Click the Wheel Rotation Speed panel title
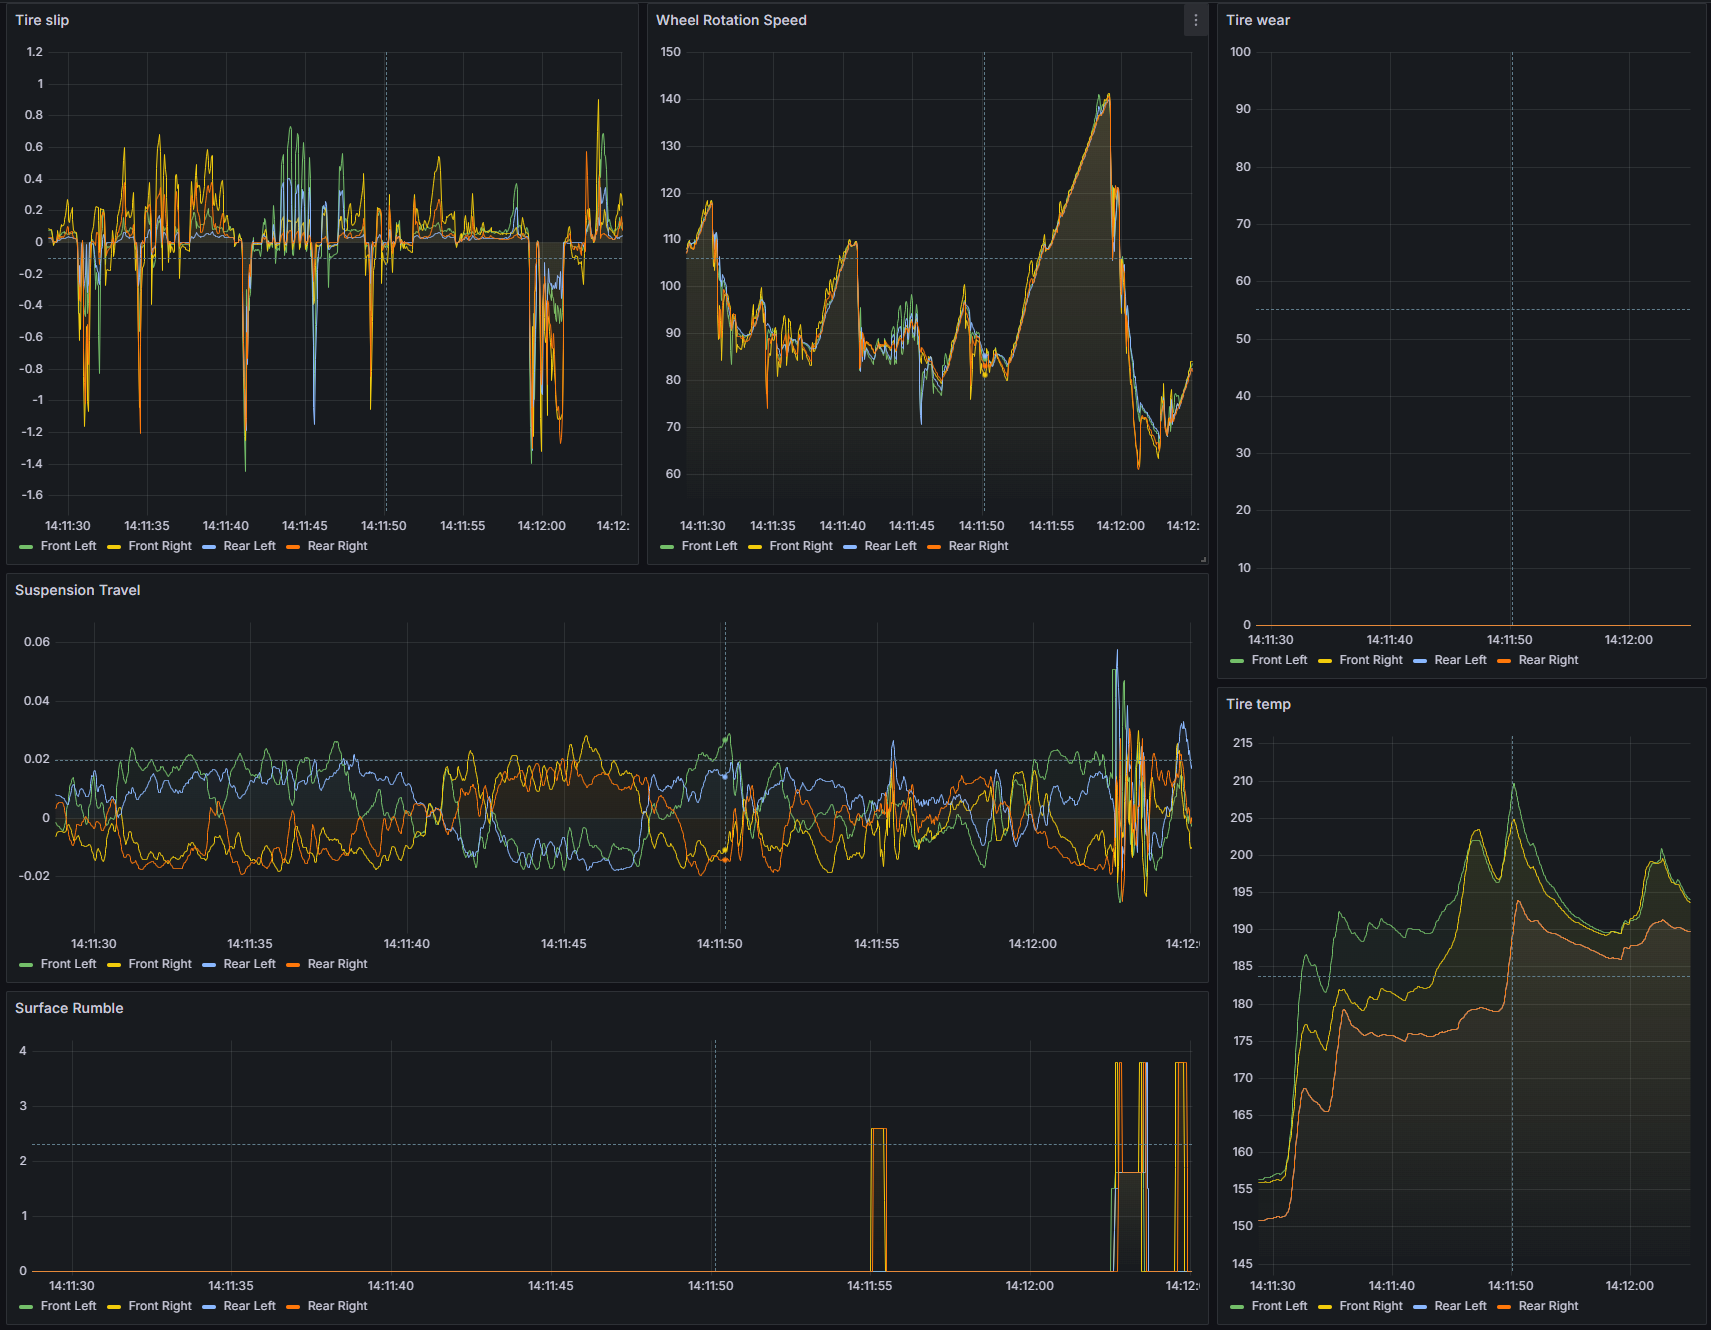Viewport: 1711px width, 1330px height. click(731, 20)
